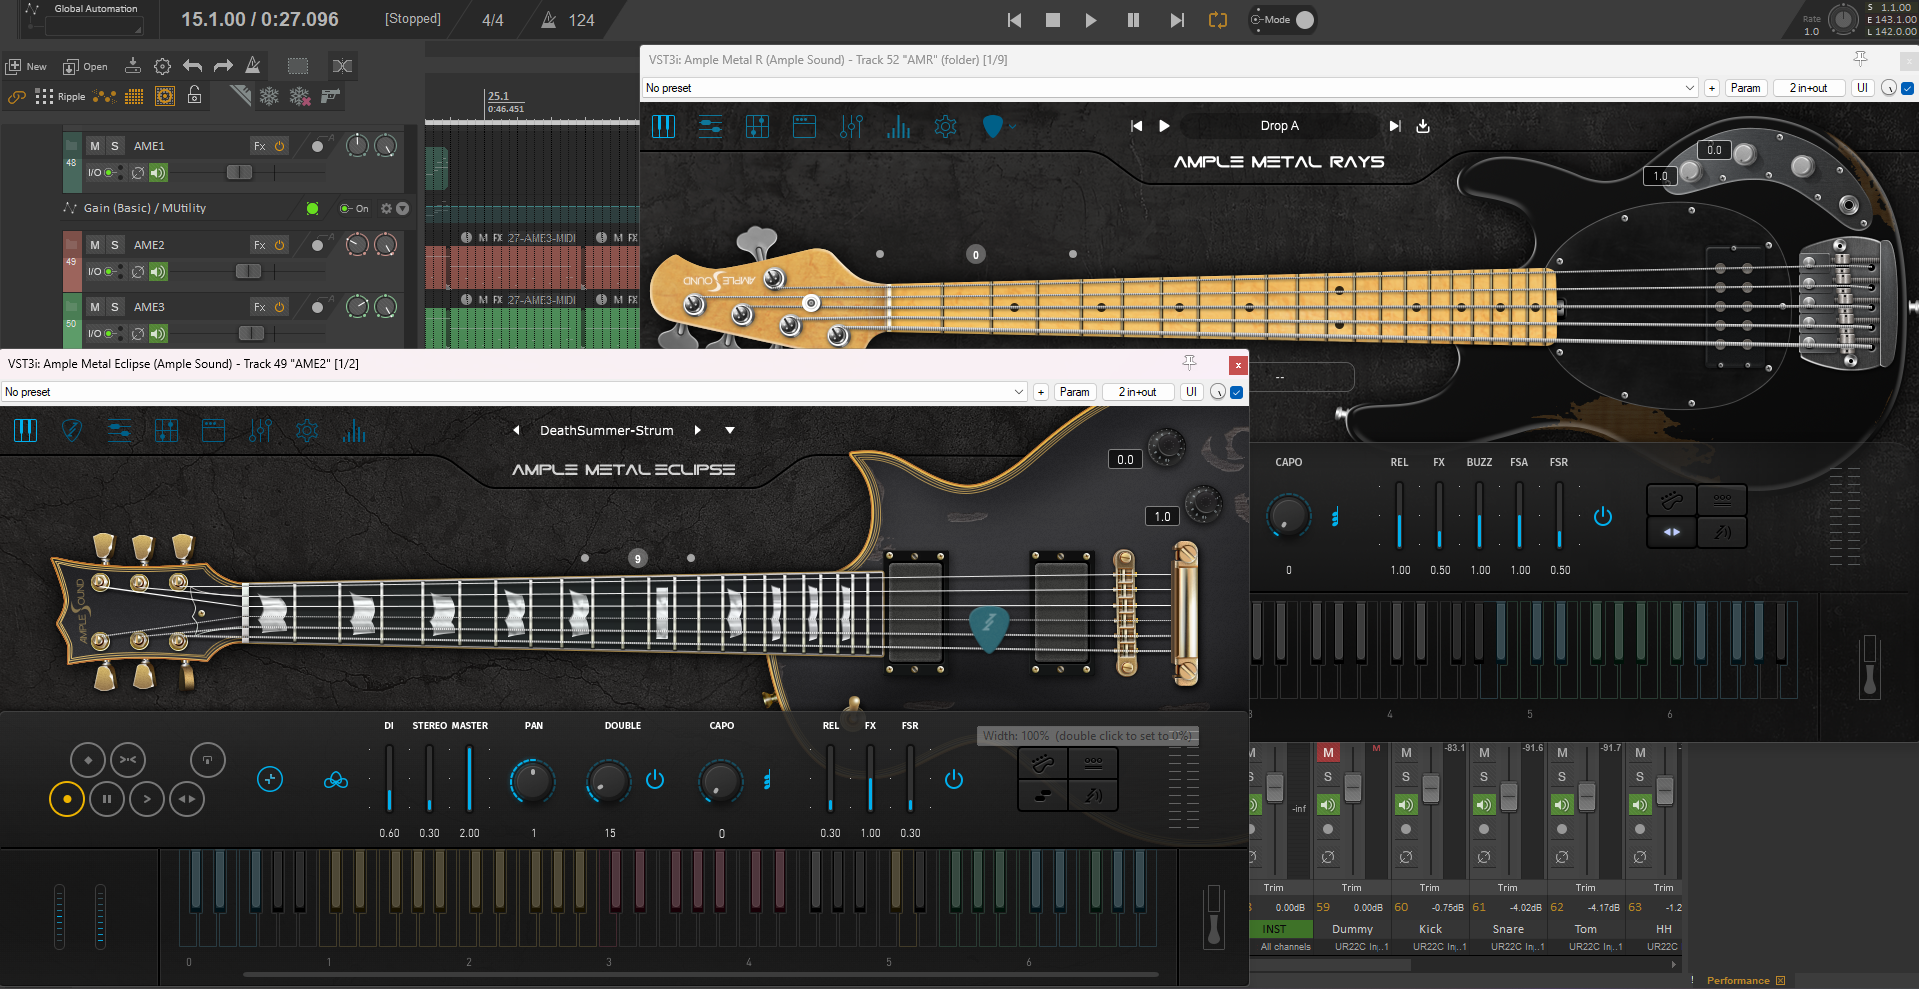
Task: Open the DeathSummer-Strum preset dropdown triangle
Action: coord(730,431)
